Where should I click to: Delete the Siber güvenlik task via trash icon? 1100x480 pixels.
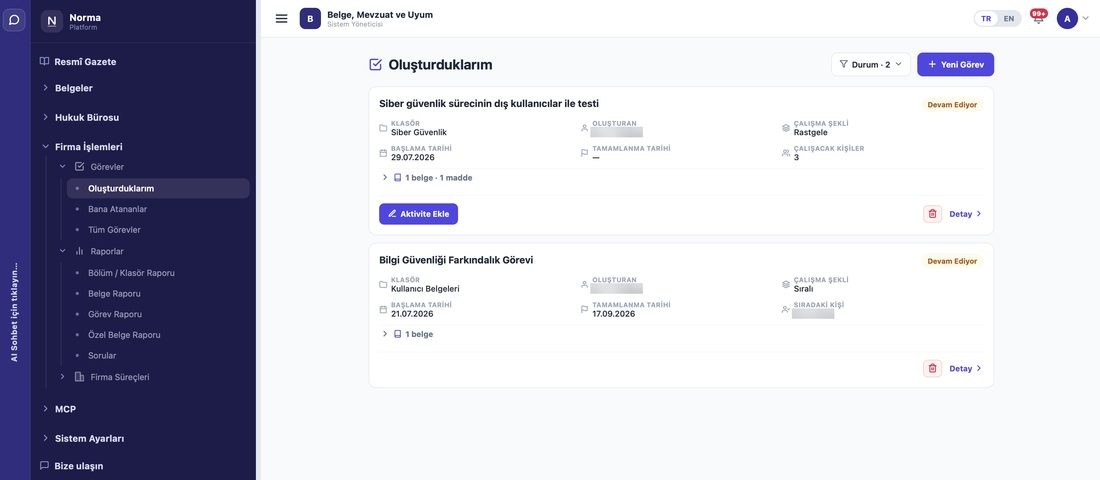932,213
